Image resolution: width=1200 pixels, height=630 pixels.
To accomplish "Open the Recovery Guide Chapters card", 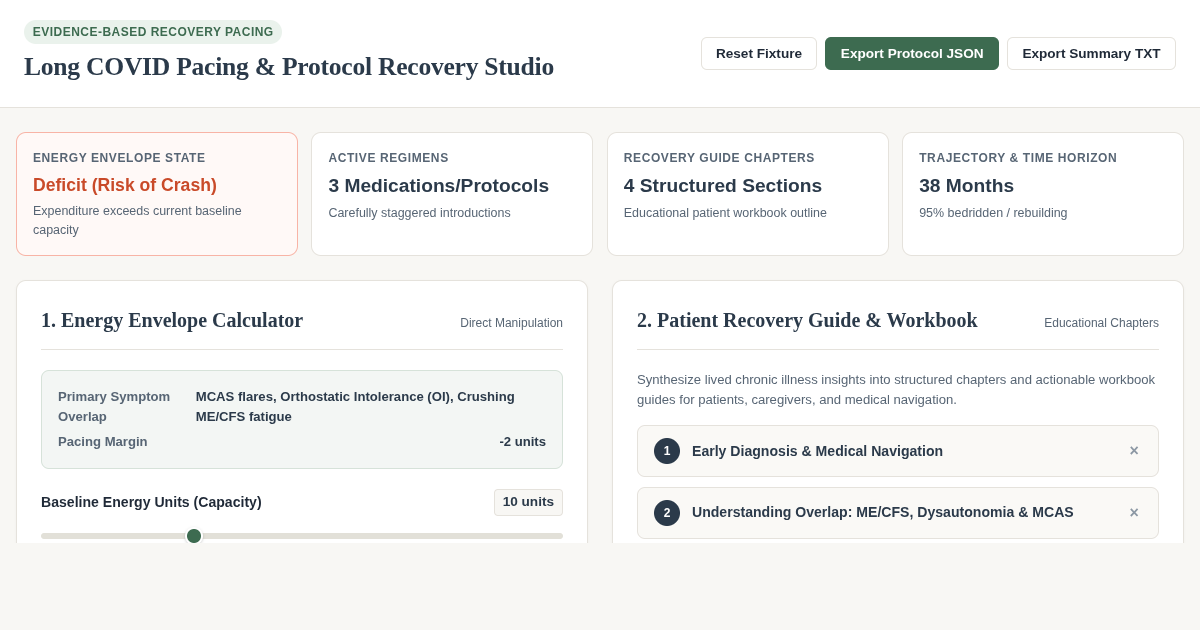I will [x=748, y=194].
